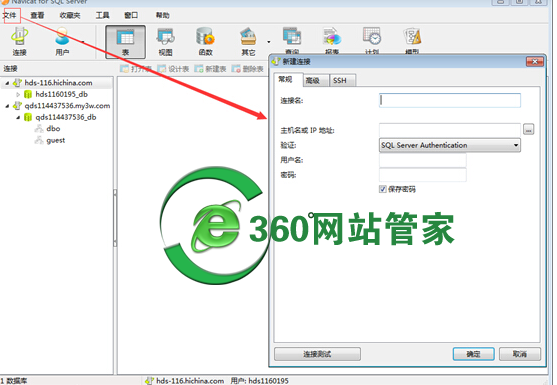Click the browse button beside host address
The height and width of the screenshot is (385, 557).
click(x=529, y=130)
